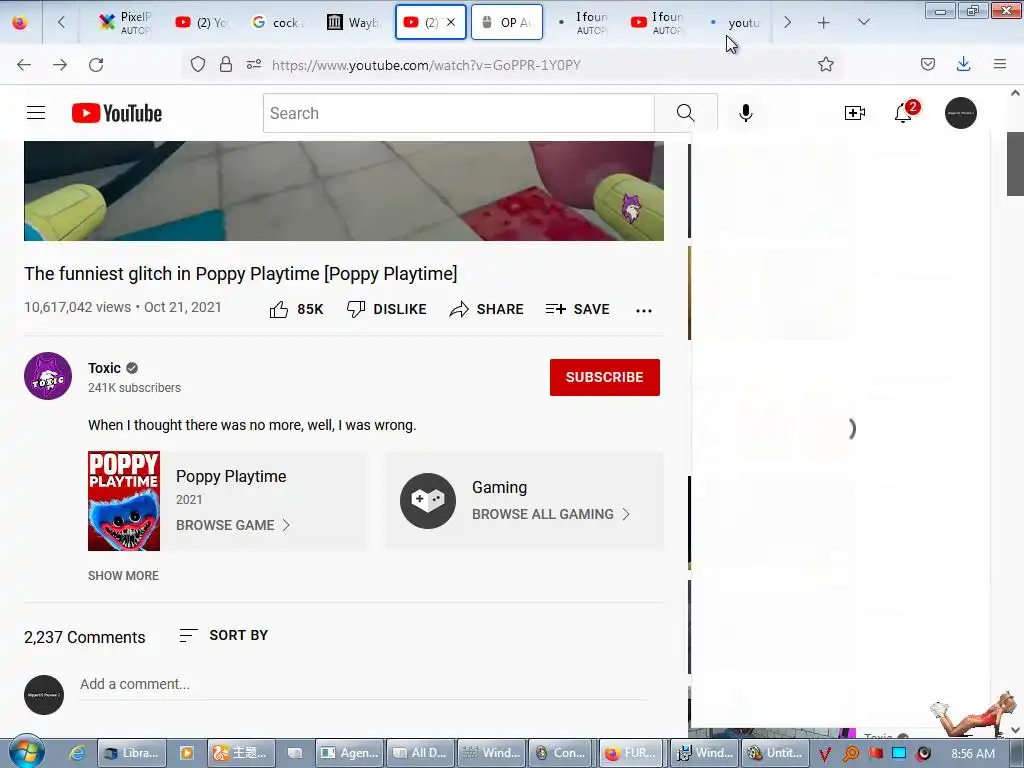Open the notifications bell
1024x768 pixels.
click(904, 113)
